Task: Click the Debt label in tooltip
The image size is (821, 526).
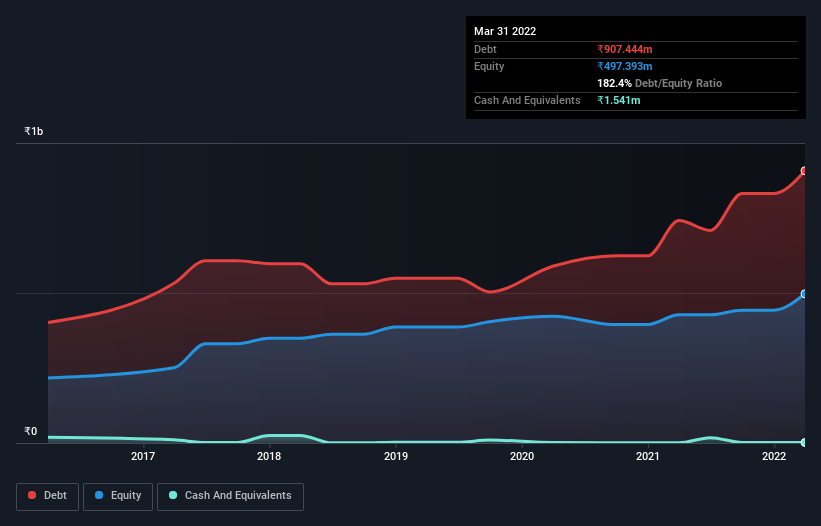Action: tap(485, 49)
